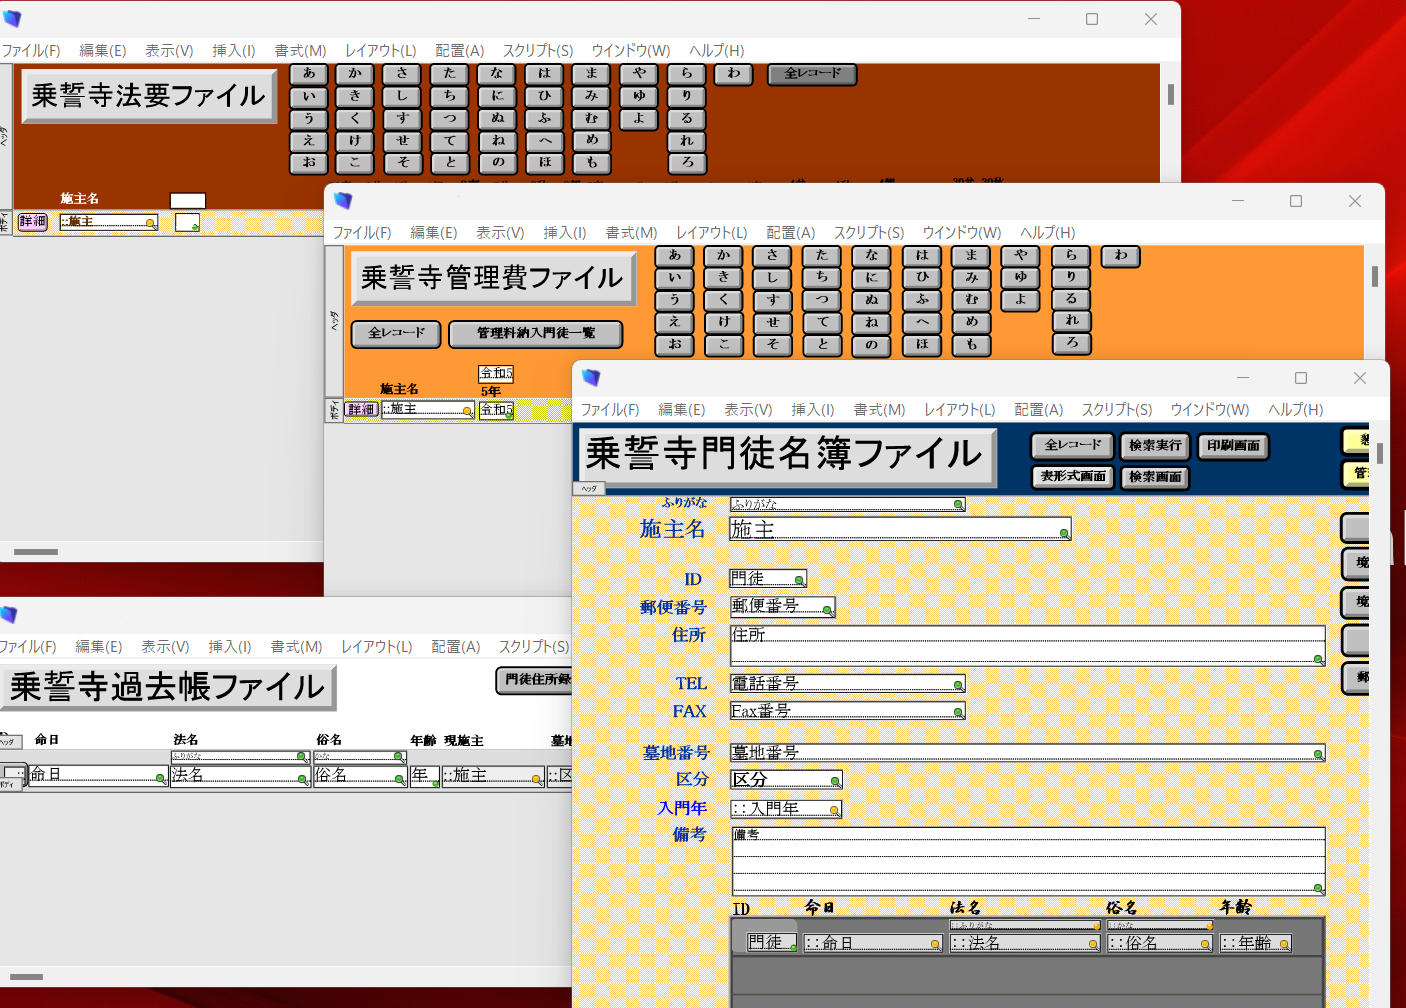Maximize the 門徒名簿ファイル window
Image resolution: width=1406 pixels, height=1008 pixels.
(x=1301, y=378)
